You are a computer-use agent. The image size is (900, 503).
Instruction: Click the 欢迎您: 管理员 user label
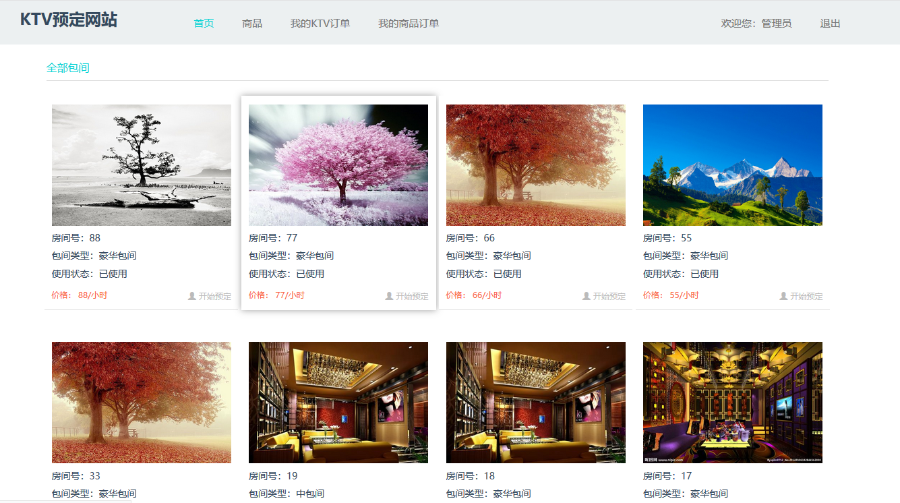tap(756, 24)
